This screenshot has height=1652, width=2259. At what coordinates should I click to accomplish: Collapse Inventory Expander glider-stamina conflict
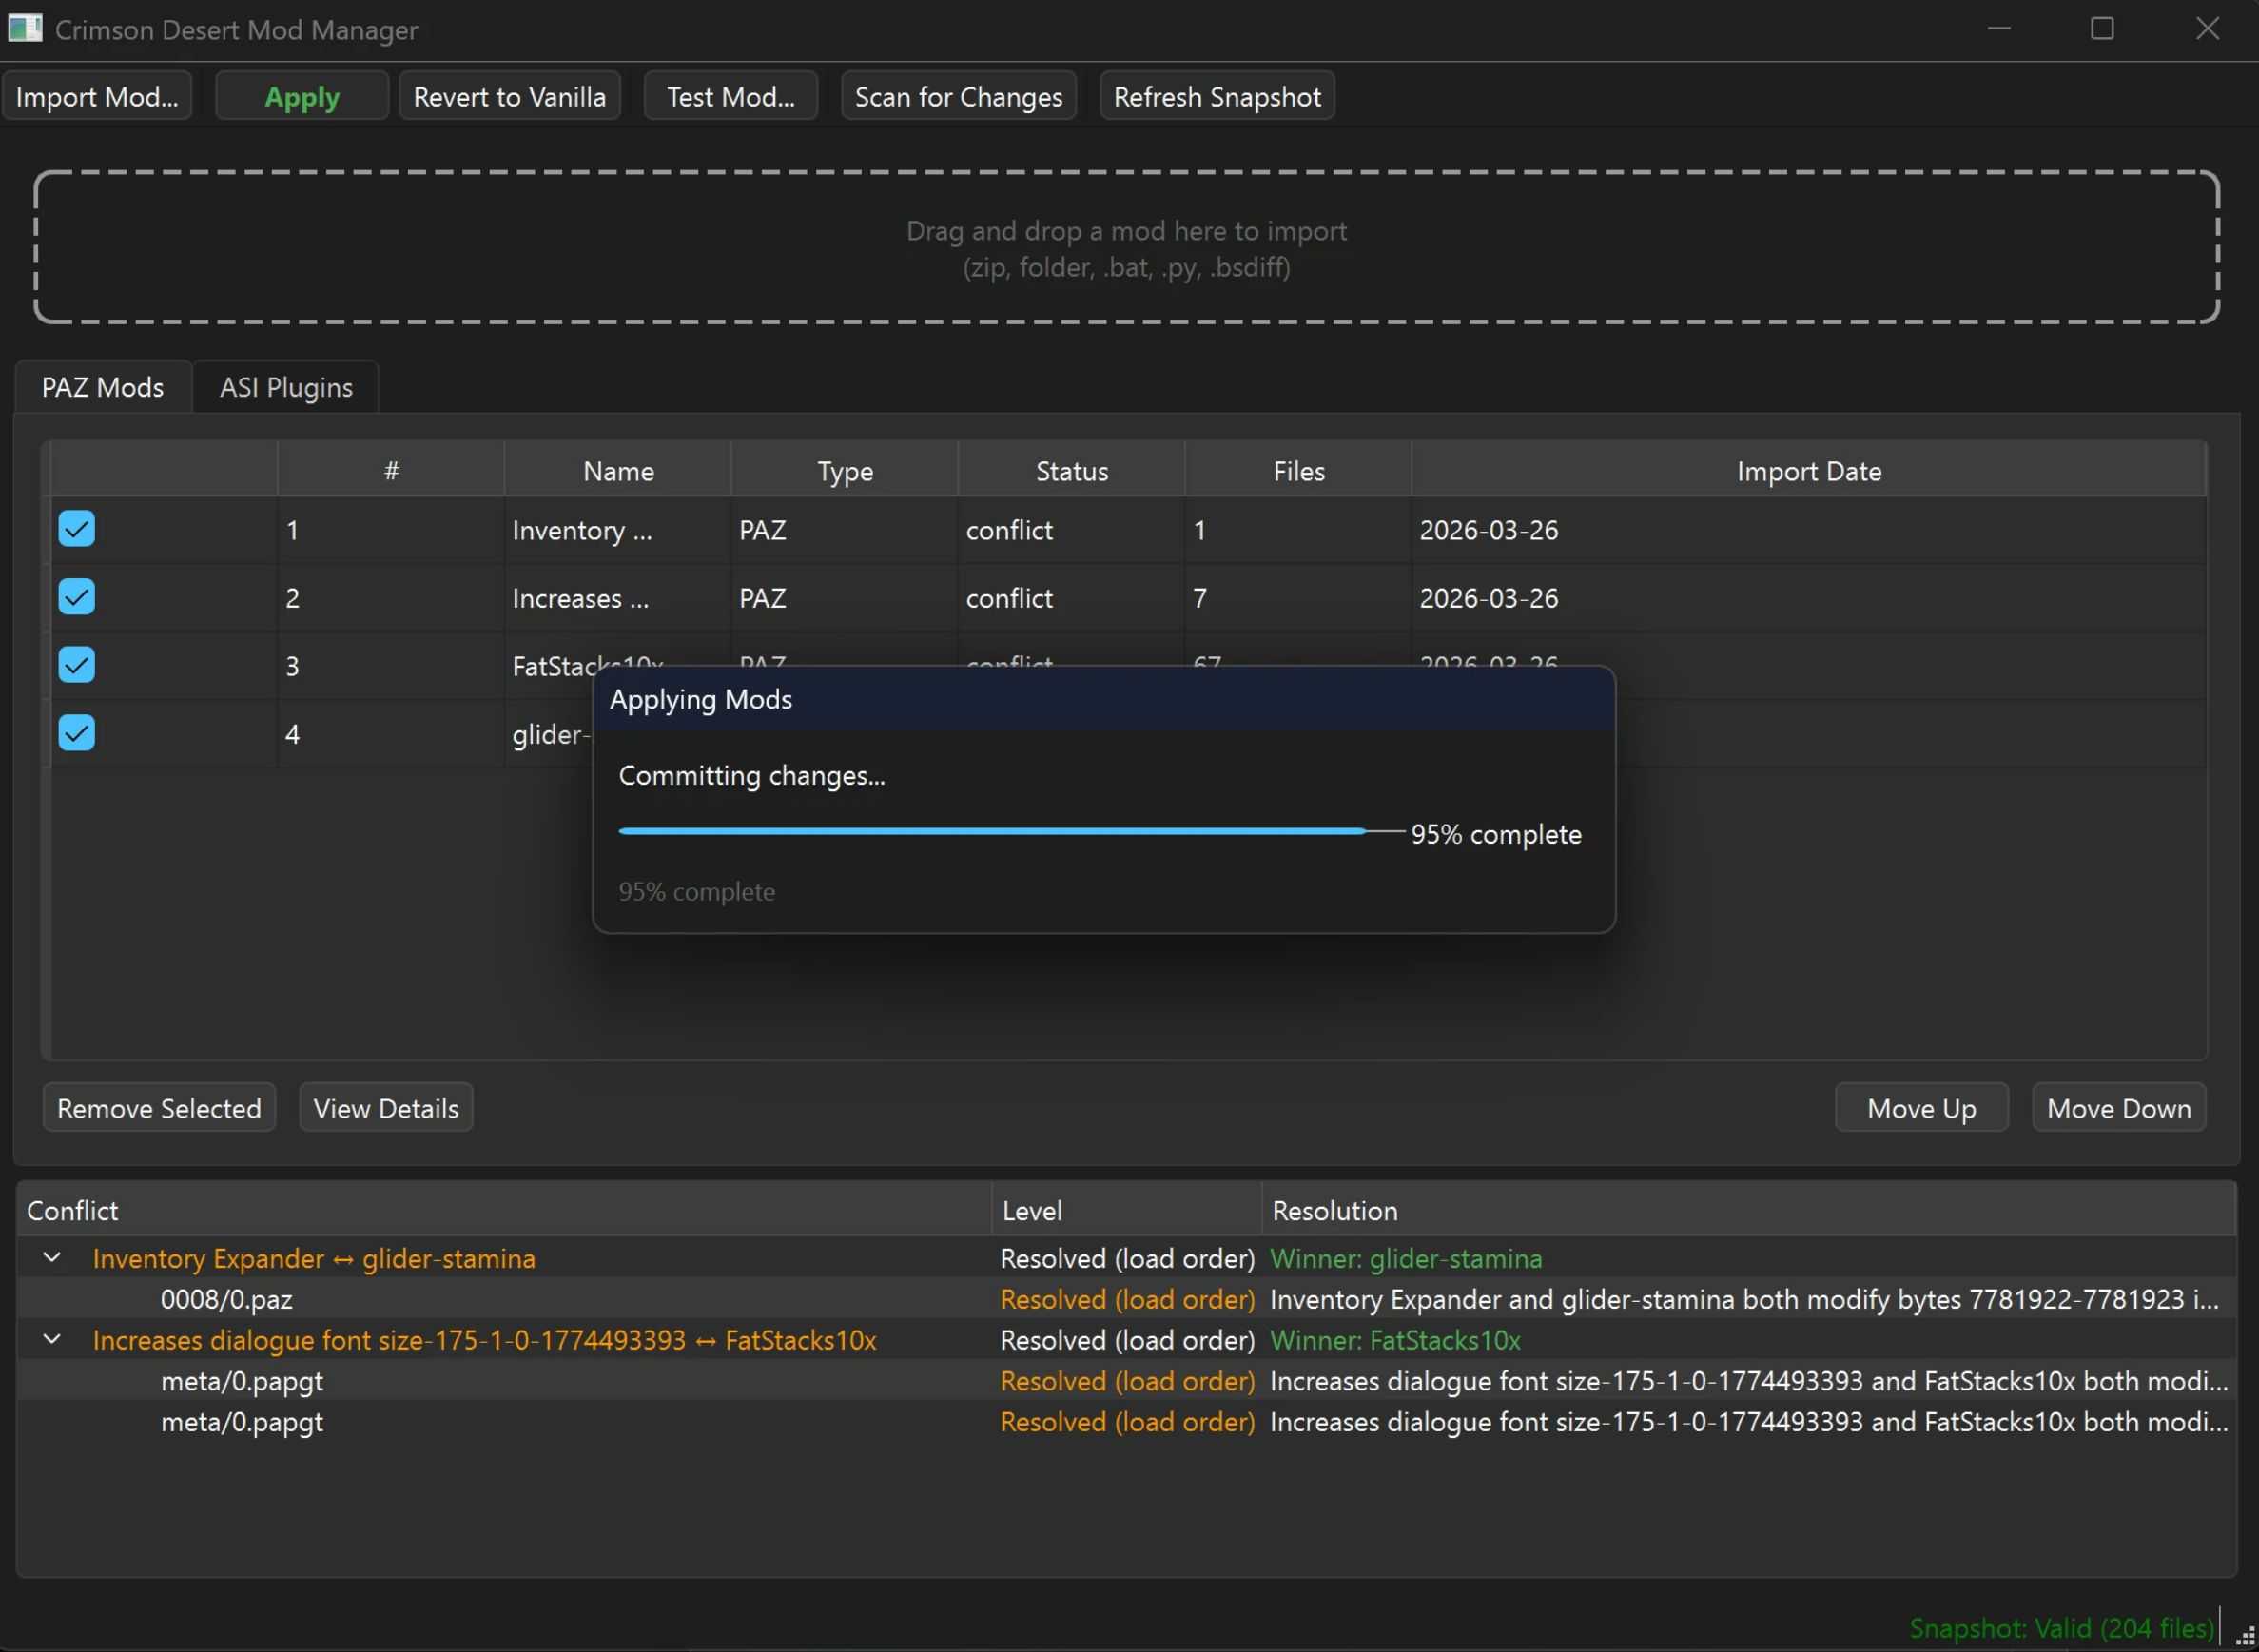tap(52, 1258)
